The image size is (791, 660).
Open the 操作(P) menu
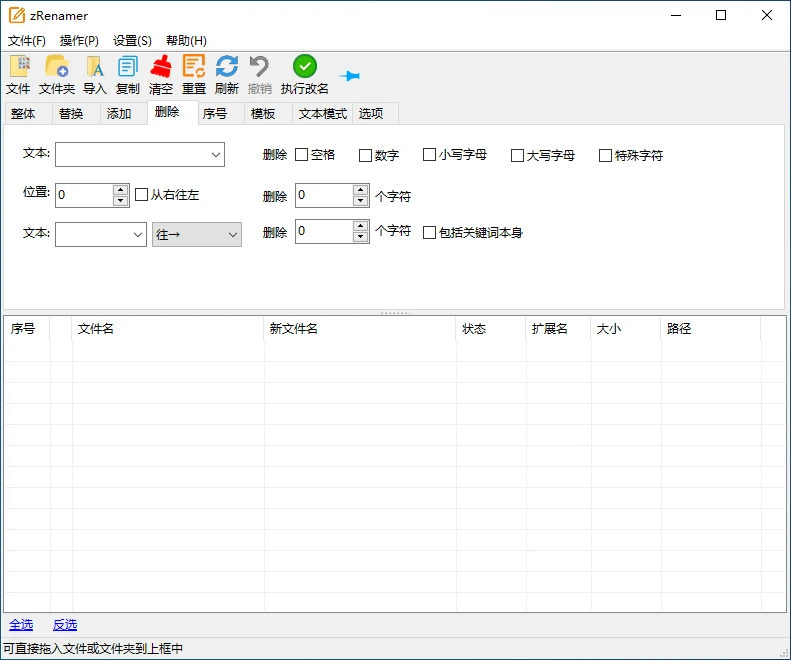pyautogui.click(x=79, y=41)
